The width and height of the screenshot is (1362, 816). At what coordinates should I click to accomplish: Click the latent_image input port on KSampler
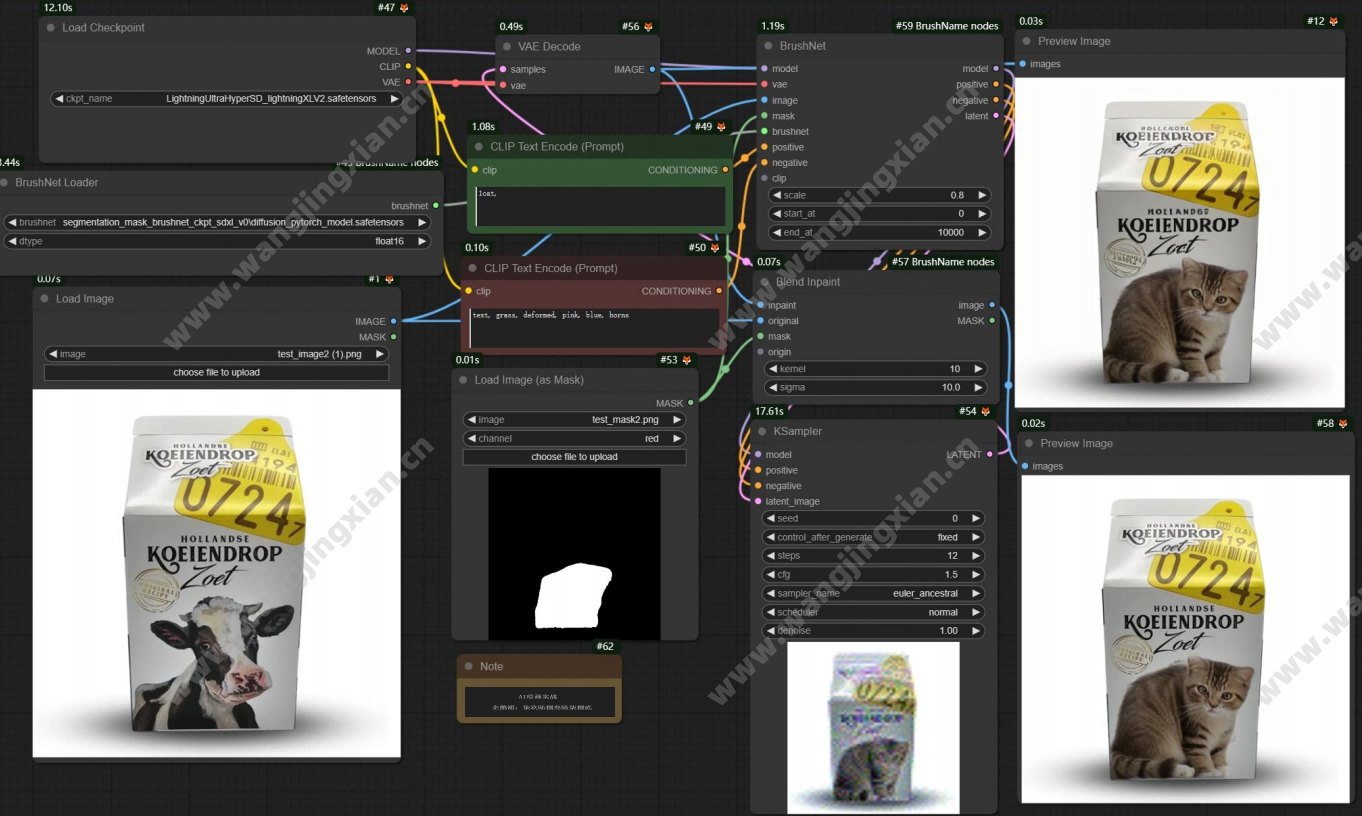(758, 501)
